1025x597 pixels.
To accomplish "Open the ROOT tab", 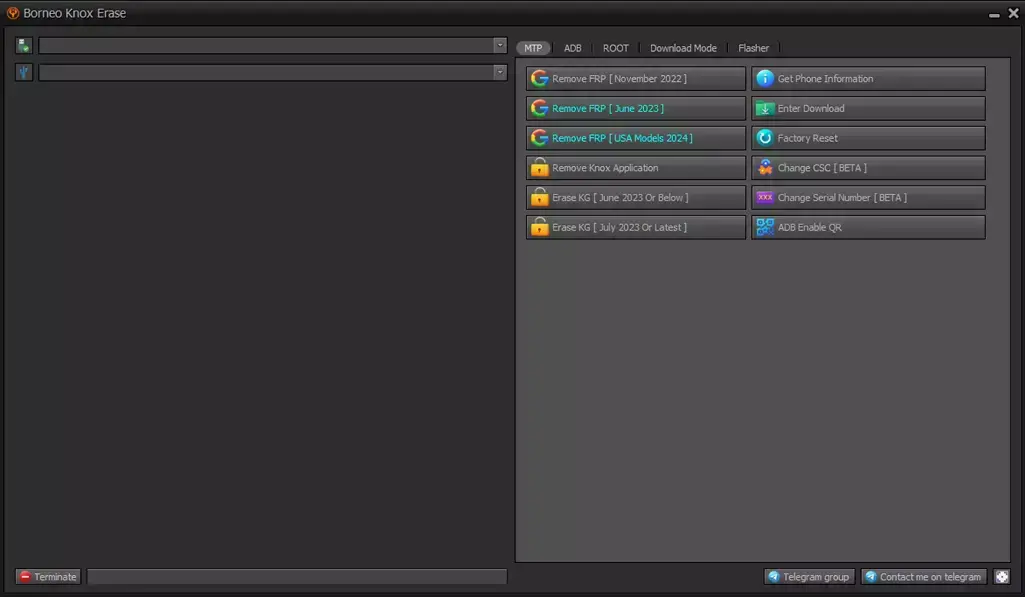I will [x=616, y=48].
